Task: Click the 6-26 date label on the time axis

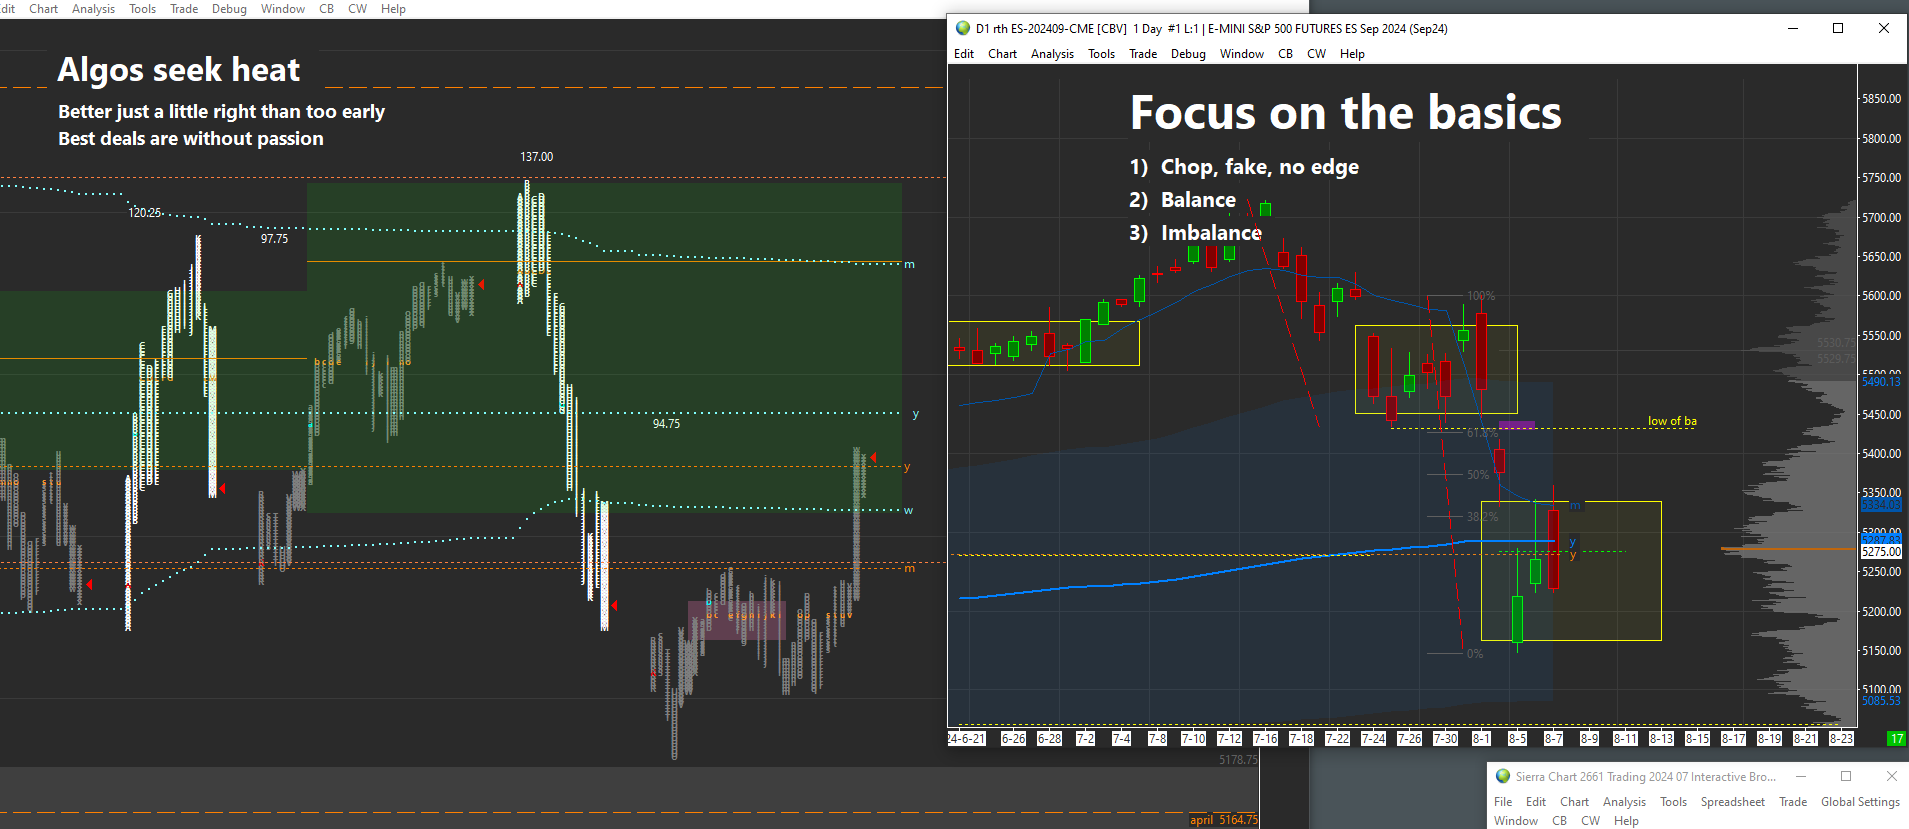Action: 1013,739
